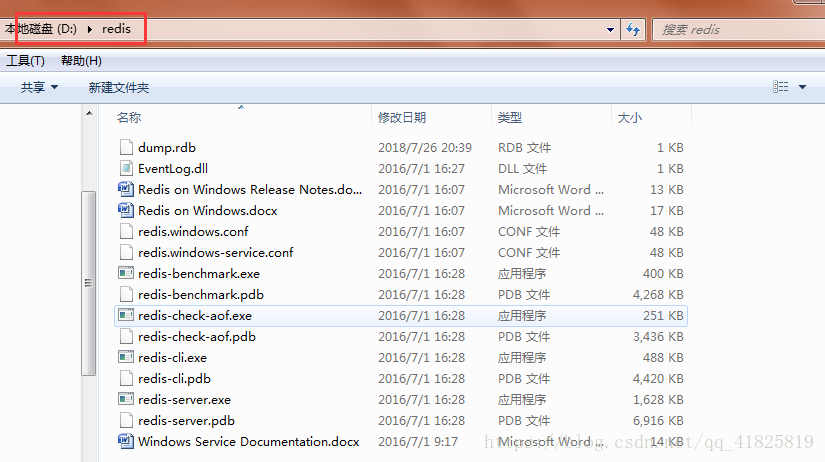The width and height of the screenshot is (825, 462).
Task: Select the redis-server.pdb file name
Action: 186,421
